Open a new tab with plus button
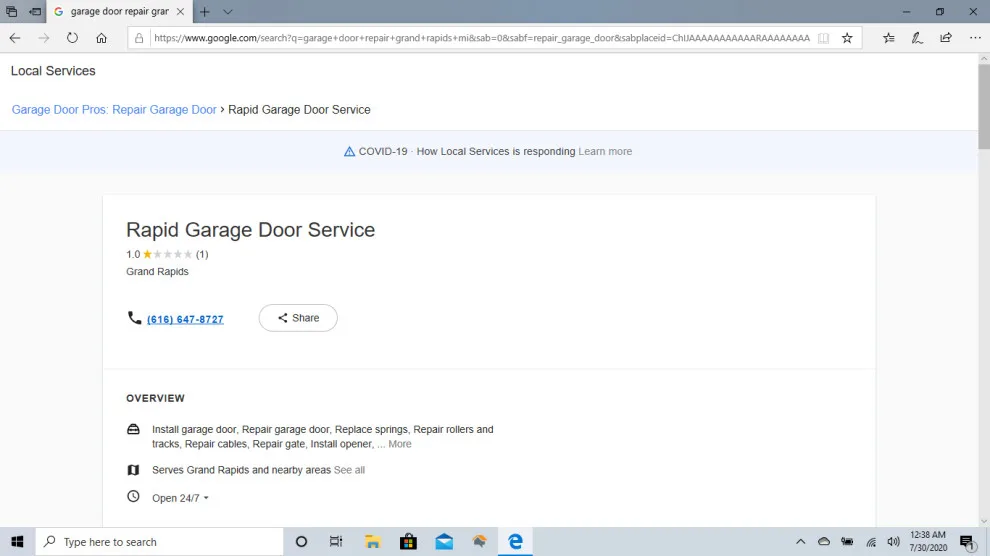Image resolution: width=990 pixels, height=556 pixels. [205, 11]
